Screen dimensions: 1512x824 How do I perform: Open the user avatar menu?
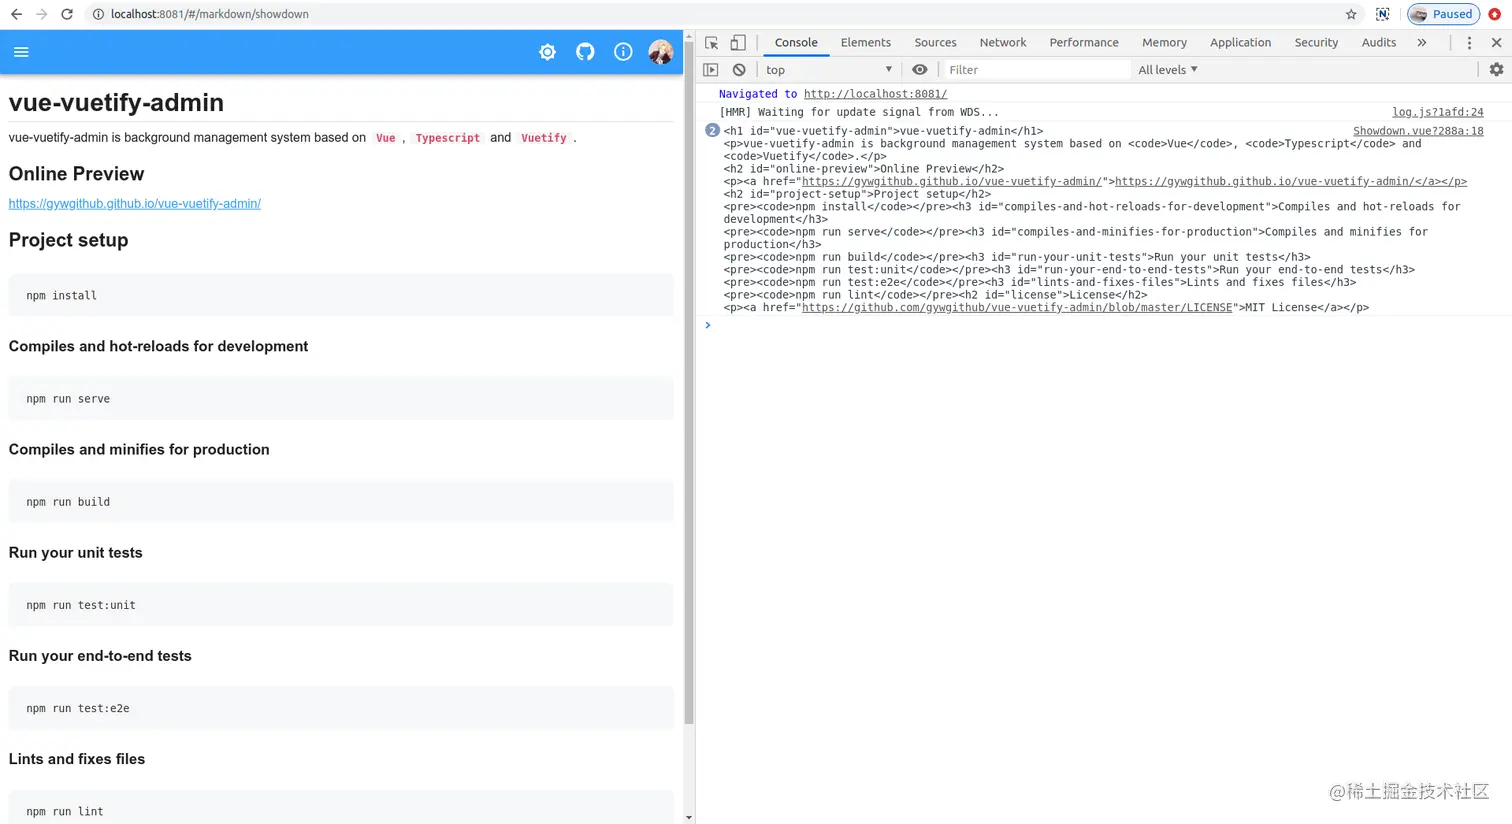pyautogui.click(x=661, y=52)
